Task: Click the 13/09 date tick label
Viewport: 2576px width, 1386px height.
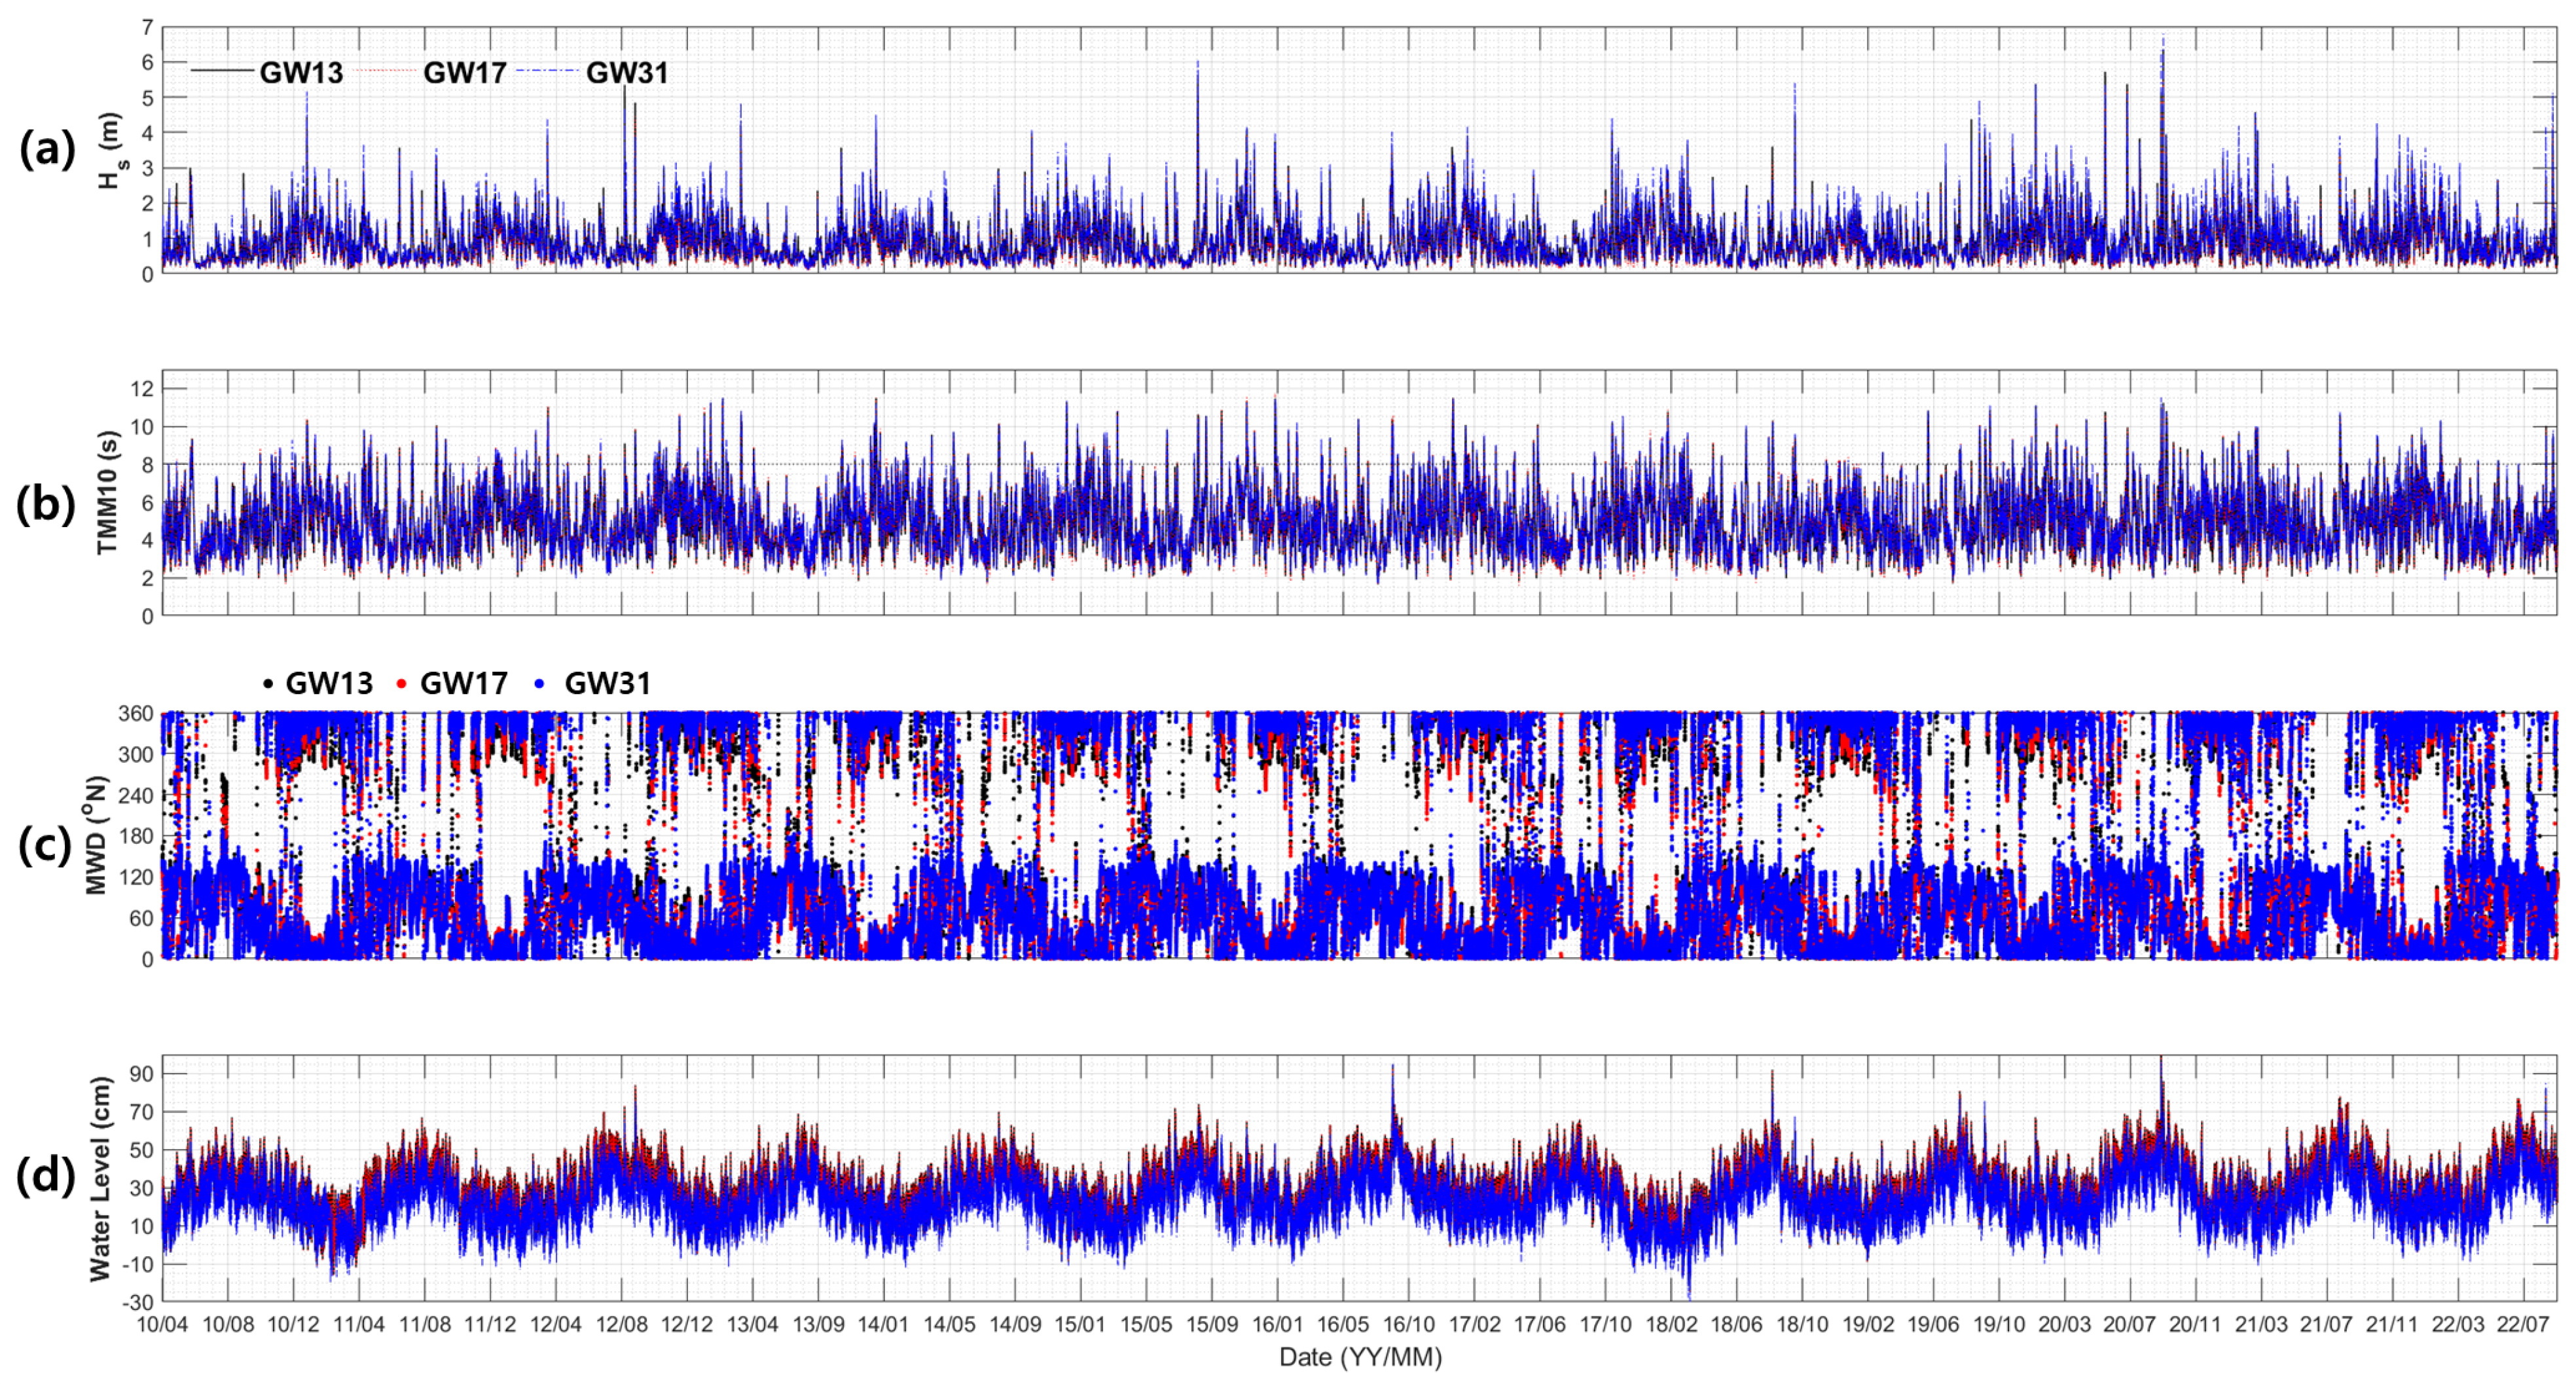Action: [819, 1324]
